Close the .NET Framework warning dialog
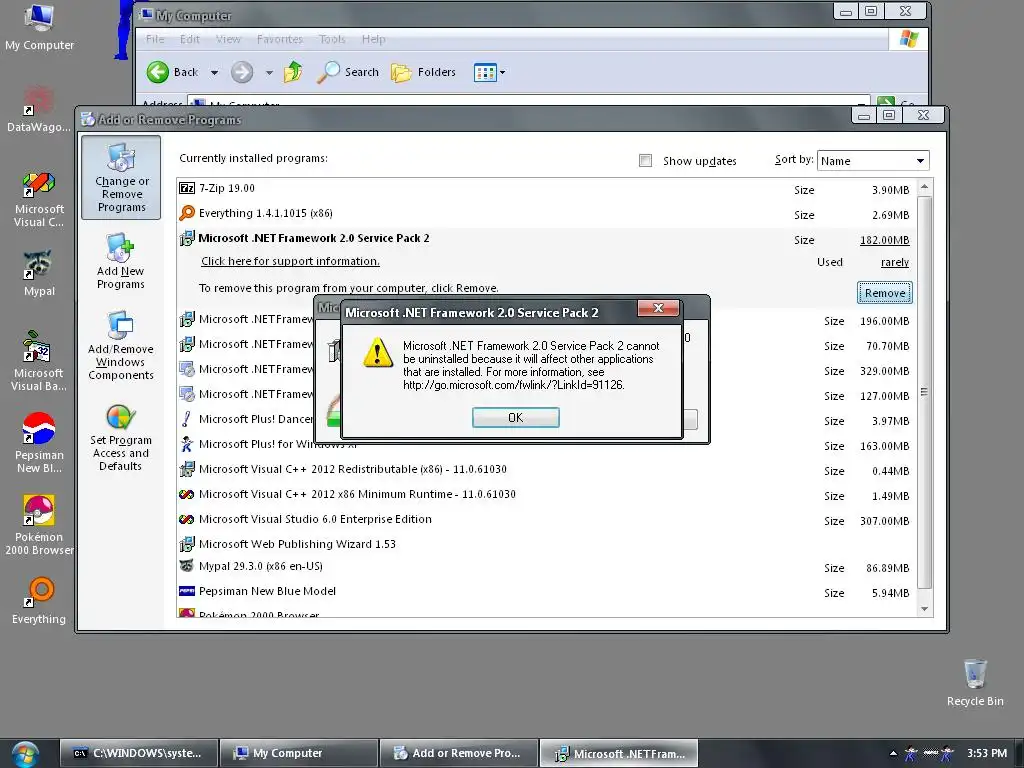Viewport: 1024px width, 768px height. 658,308
